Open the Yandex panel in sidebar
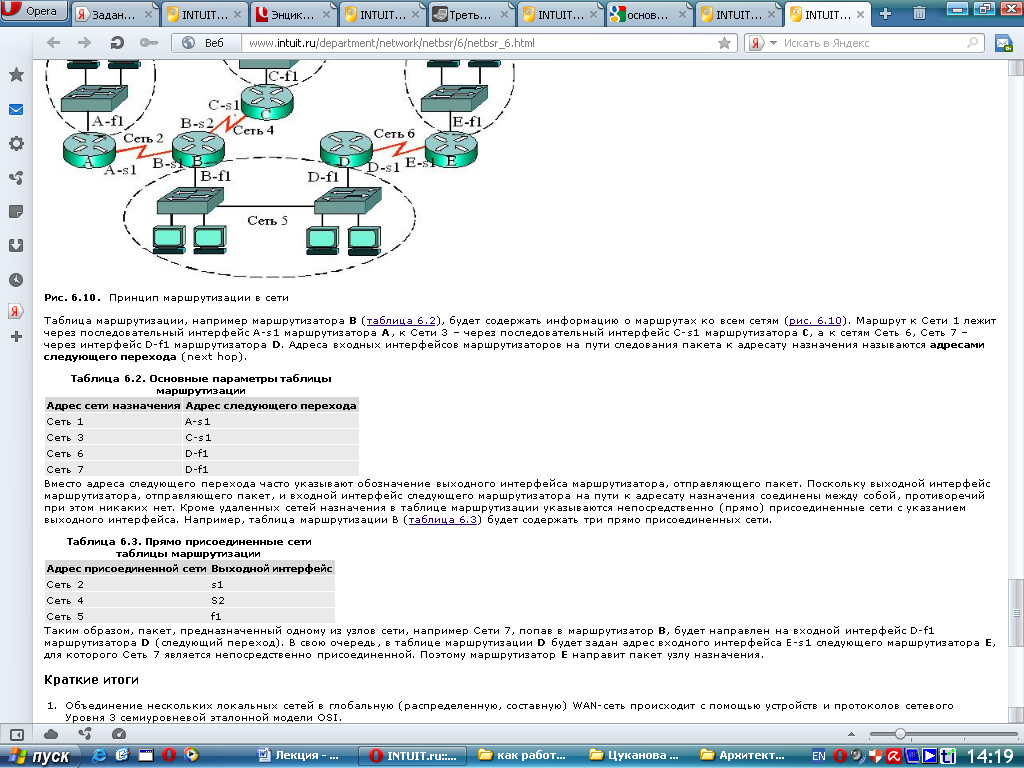Screen dimensions: 1024x768 16,311
